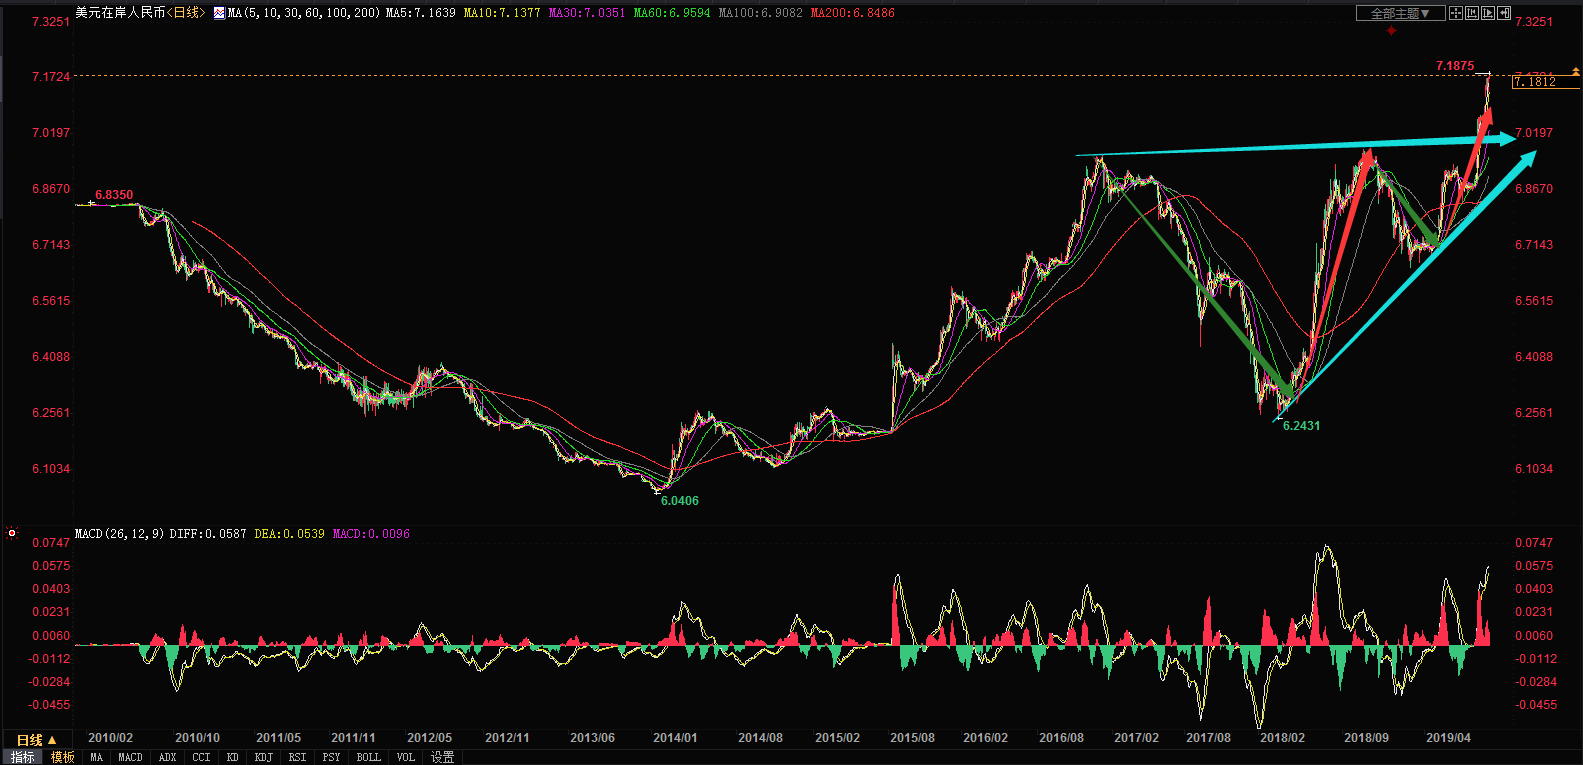Click the DEA:0.0539 value
Image resolution: width=1583 pixels, height=765 pixels.
click(x=290, y=534)
